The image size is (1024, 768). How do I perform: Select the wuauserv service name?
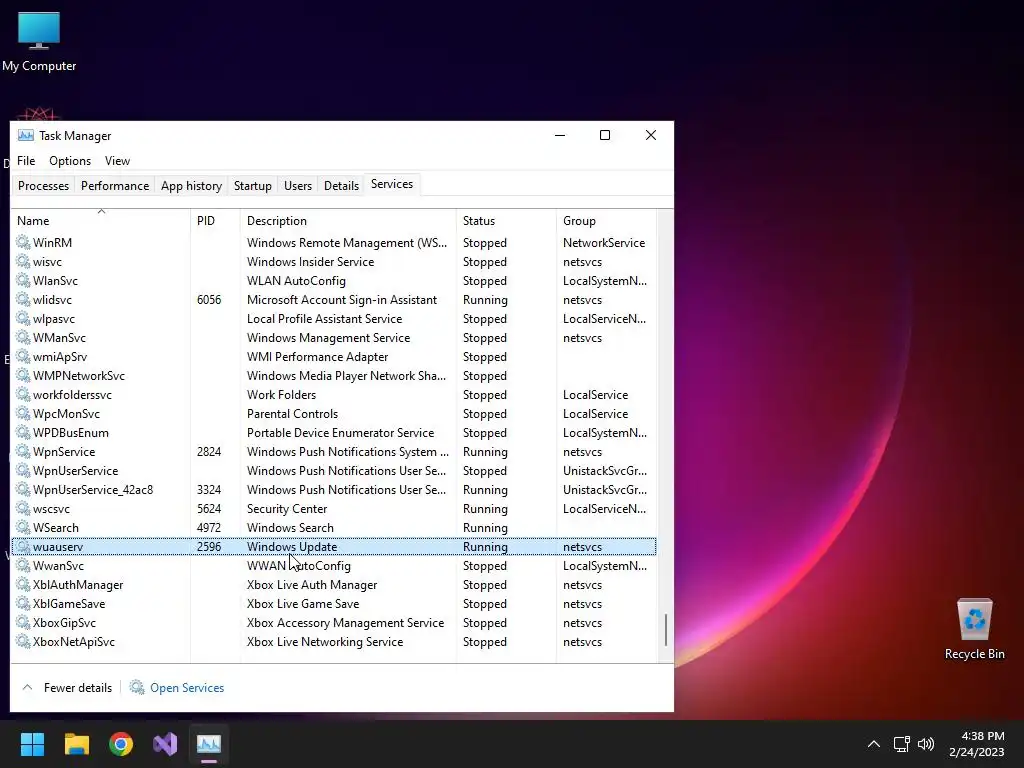pyautogui.click(x=58, y=547)
